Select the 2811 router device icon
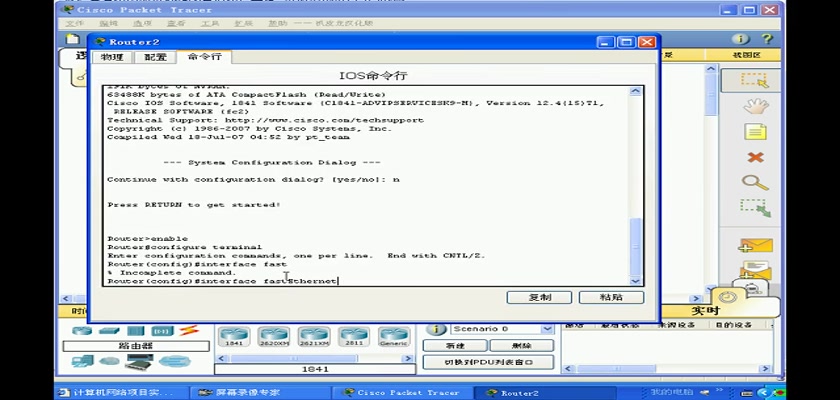 [x=350, y=336]
